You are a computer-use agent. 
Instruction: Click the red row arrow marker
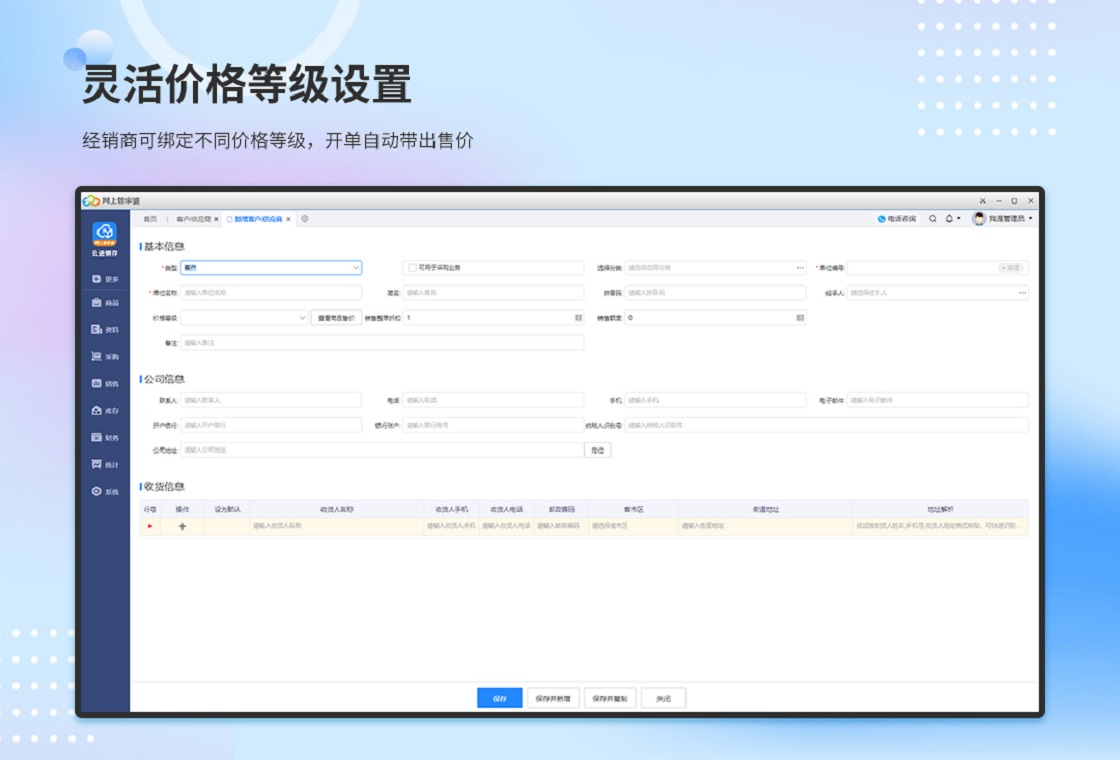(150, 526)
